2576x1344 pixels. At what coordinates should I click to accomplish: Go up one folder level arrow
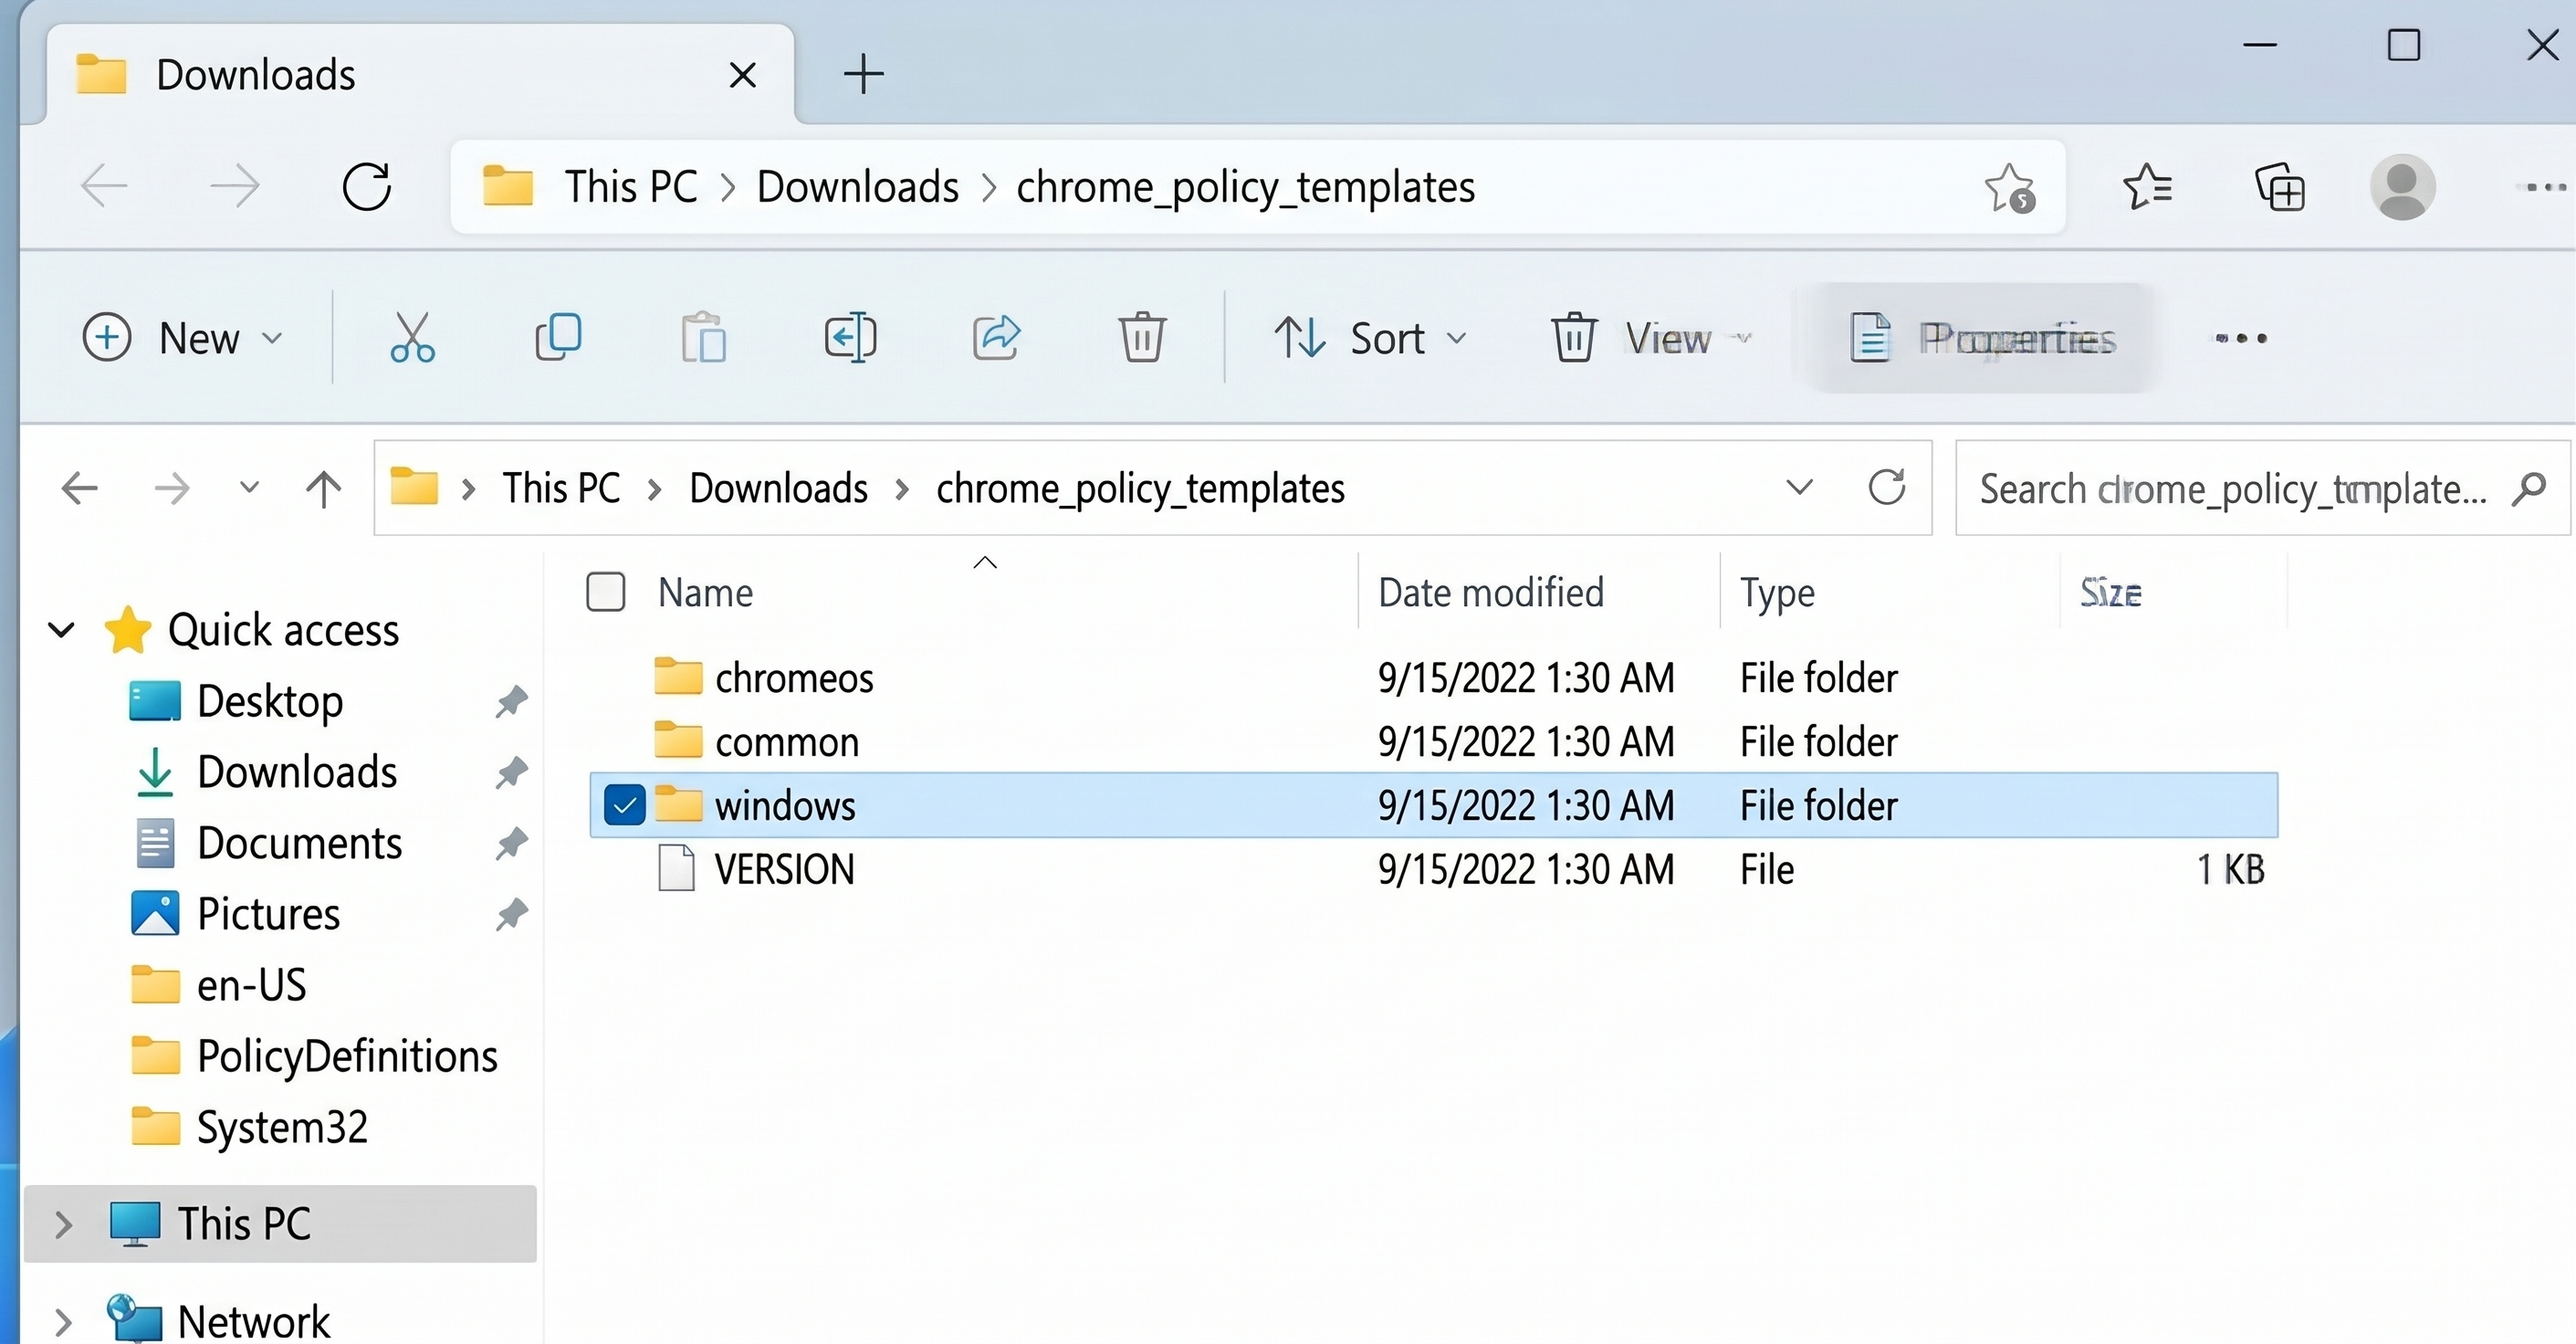pyautogui.click(x=323, y=488)
